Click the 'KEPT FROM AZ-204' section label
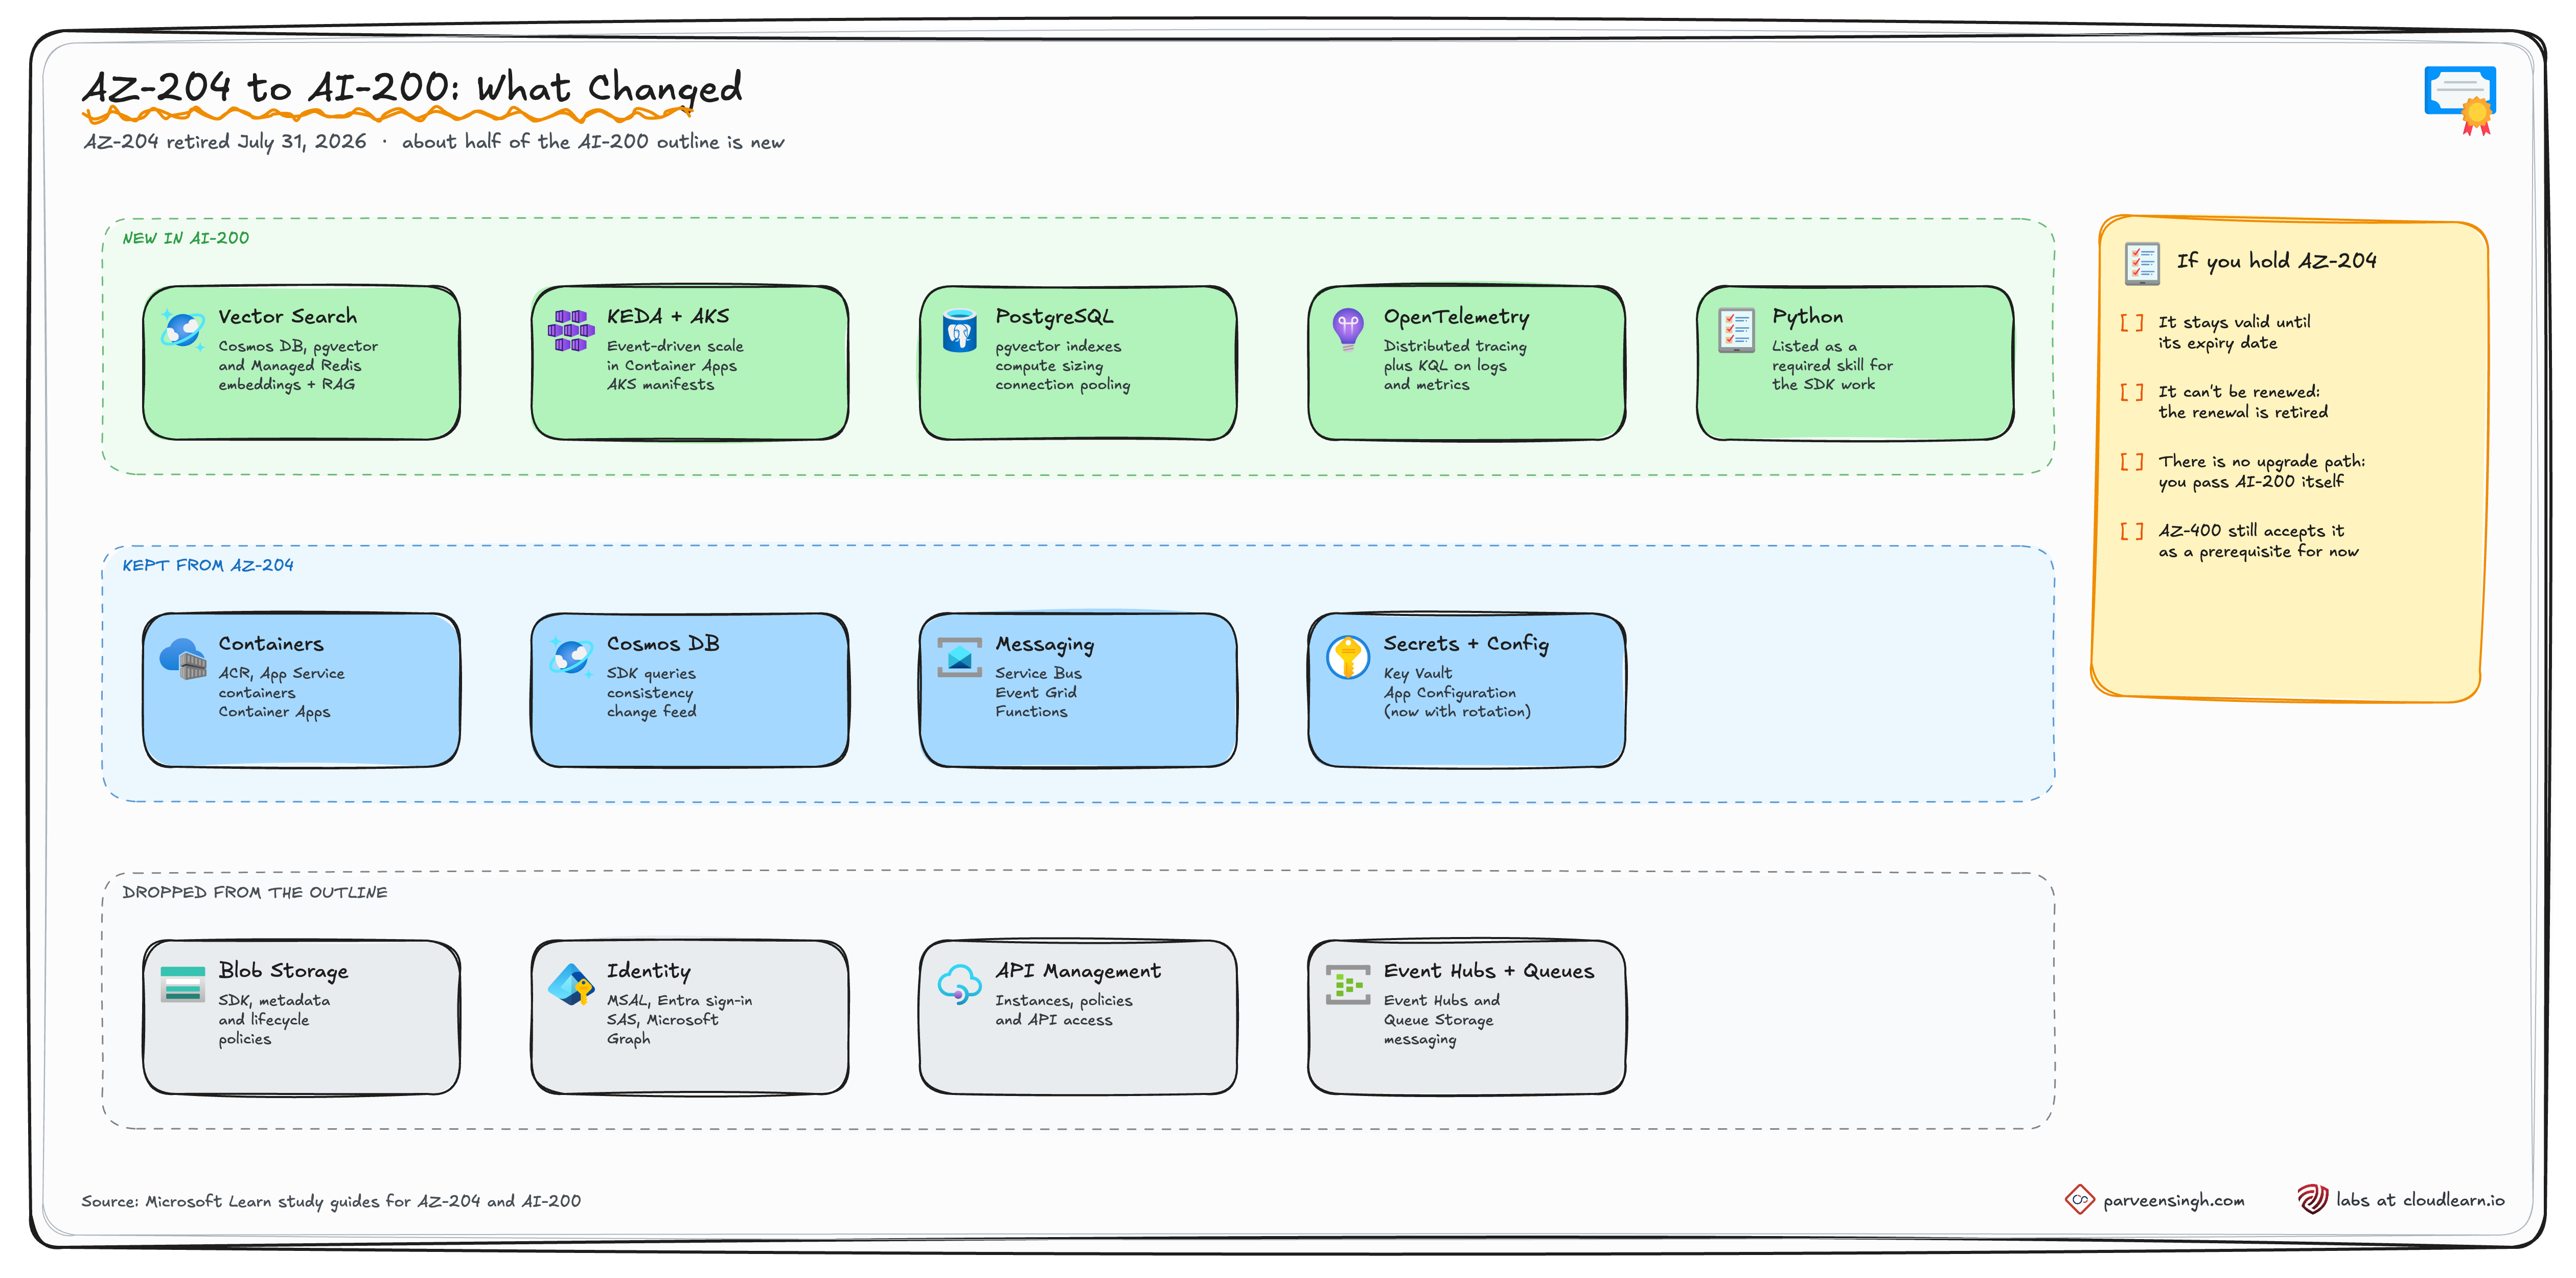The height and width of the screenshot is (1278, 2576). tap(208, 565)
